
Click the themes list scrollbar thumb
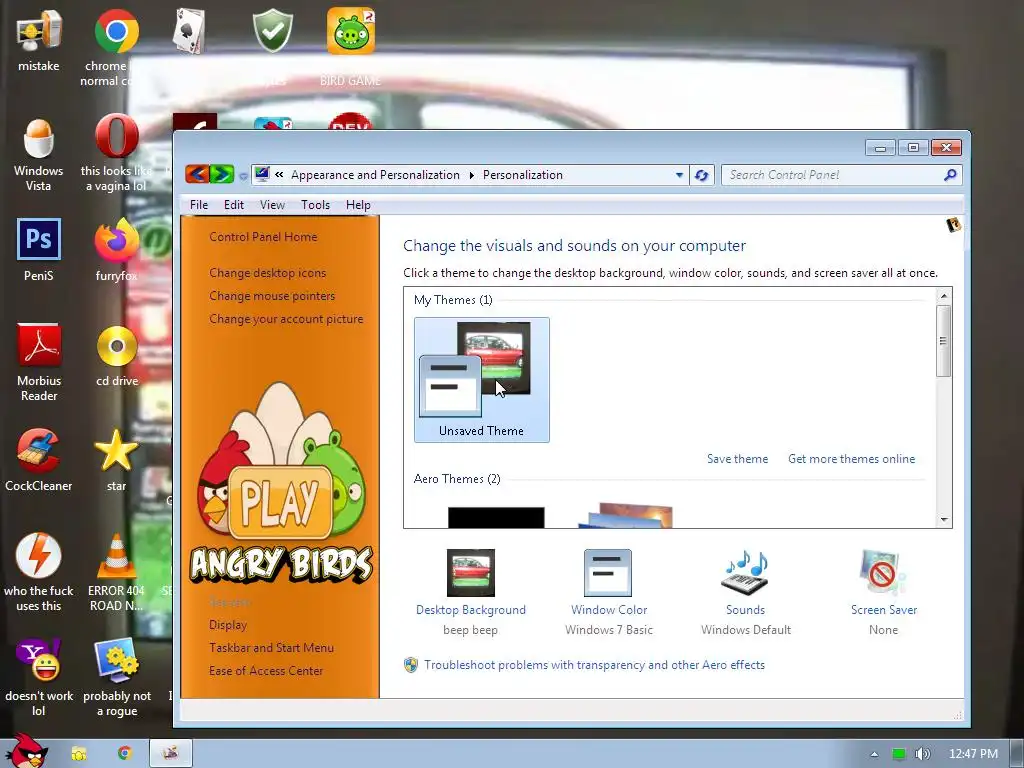(x=943, y=341)
